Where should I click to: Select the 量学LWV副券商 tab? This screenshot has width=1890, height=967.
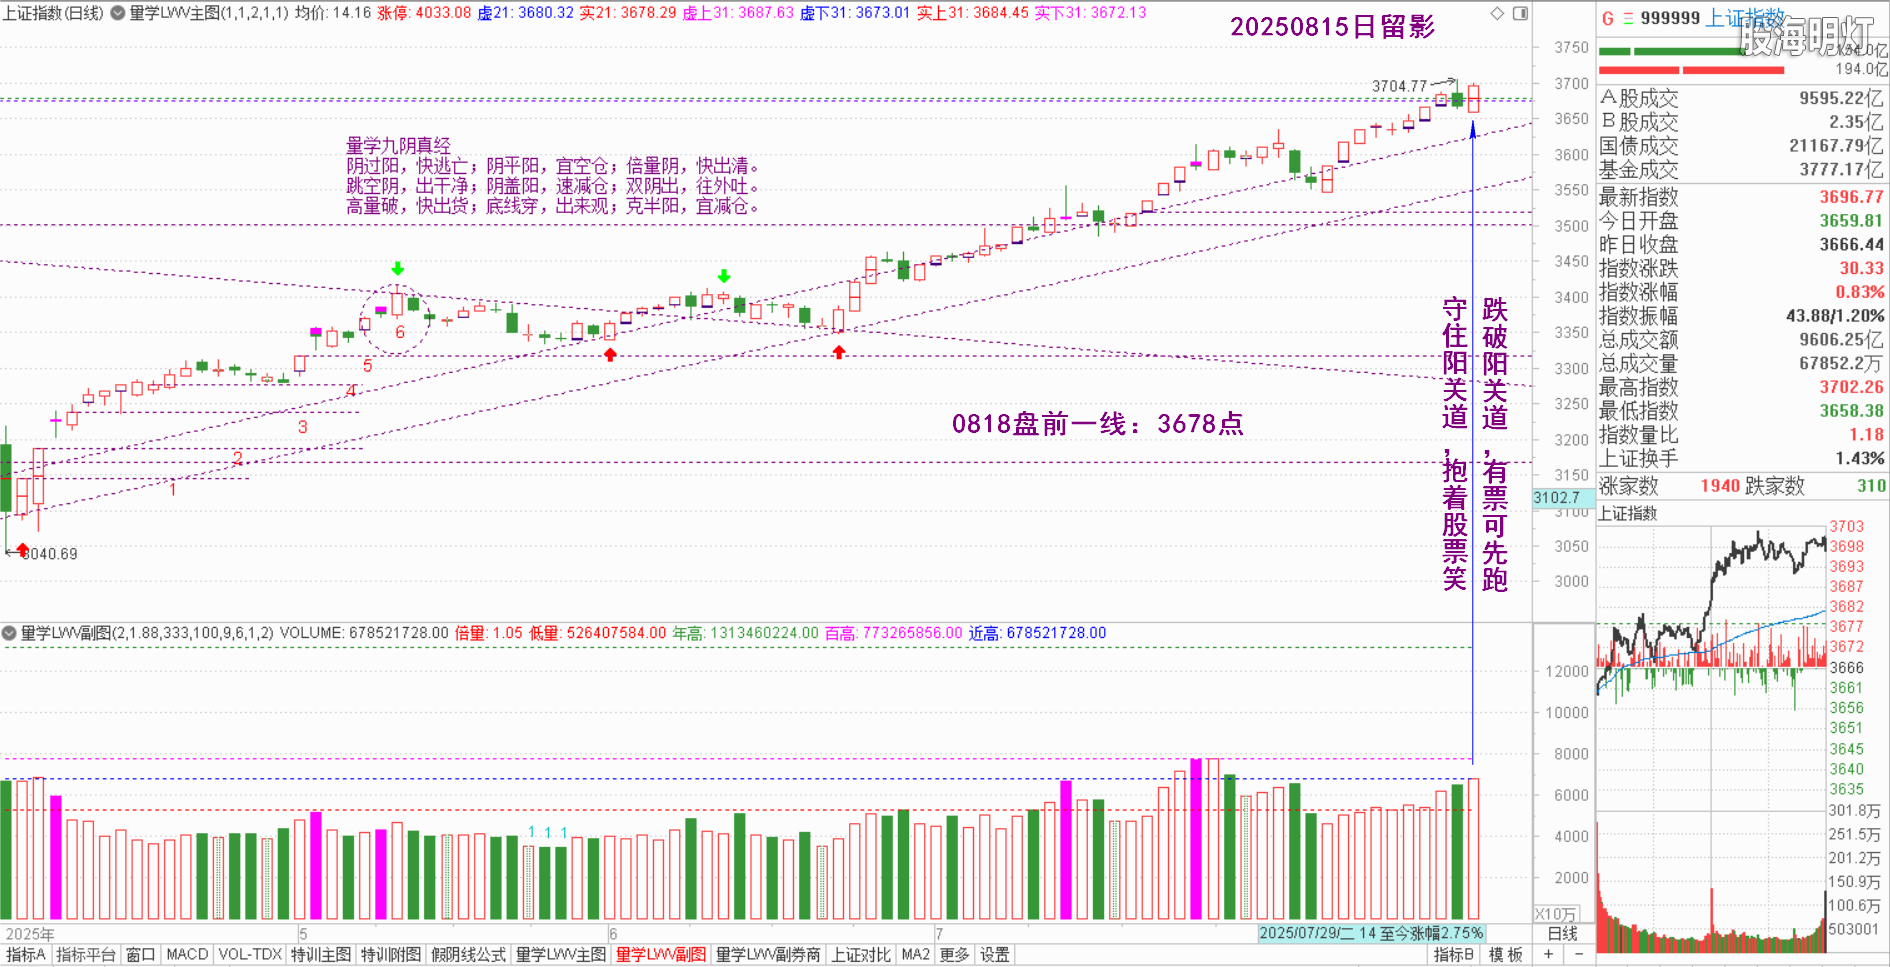pos(768,955)
